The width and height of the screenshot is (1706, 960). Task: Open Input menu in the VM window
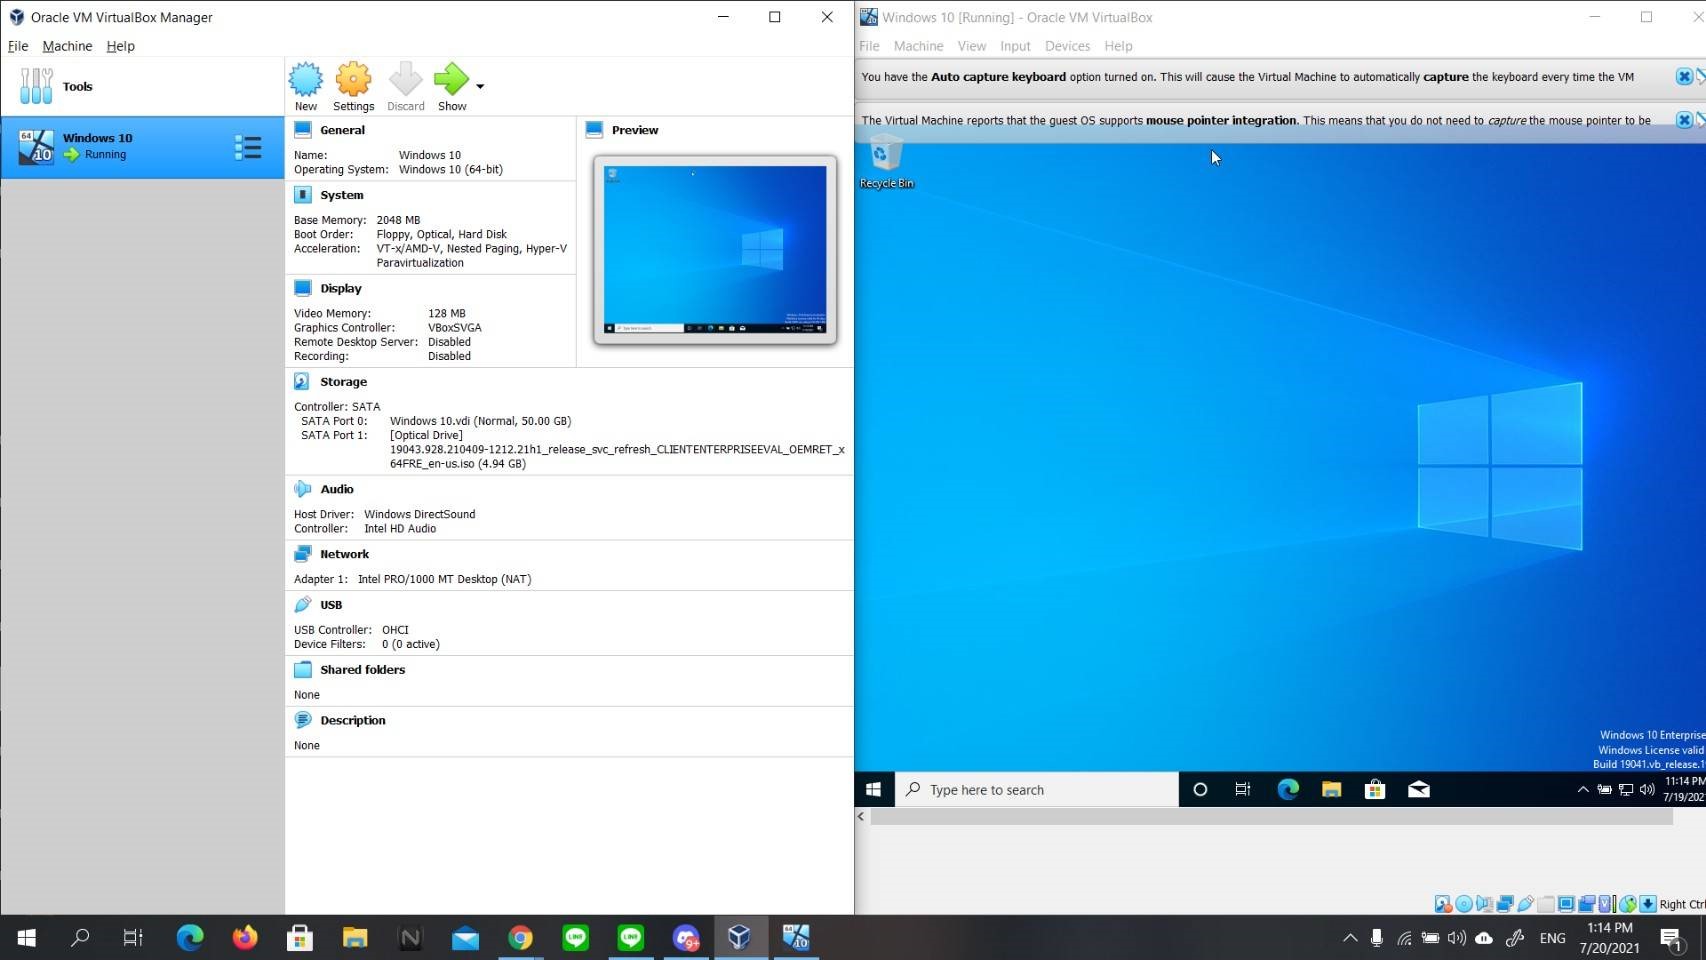[1015, 46]
